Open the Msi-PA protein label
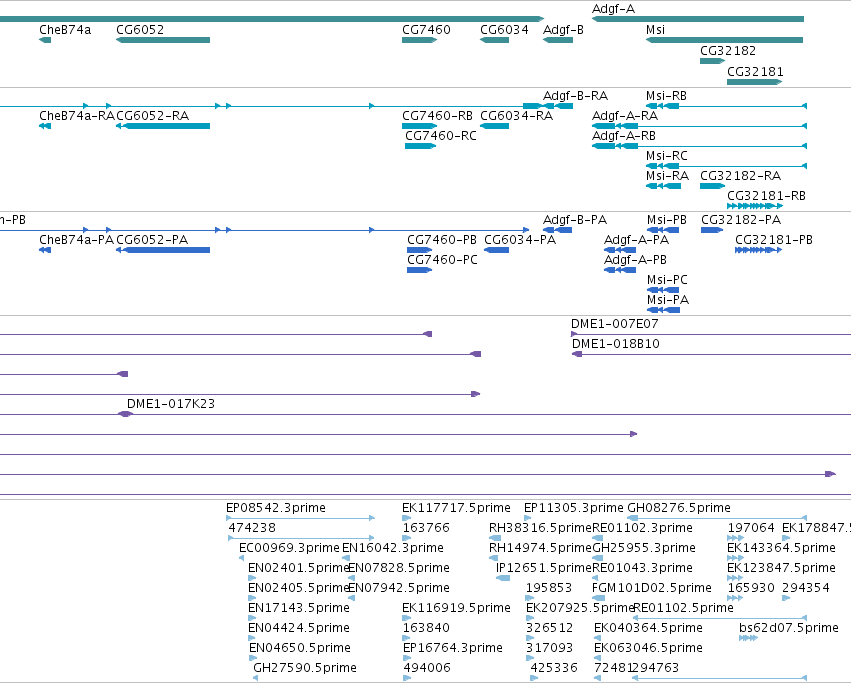This screenshot has width=851, height=683. click(x=668, y=300)
